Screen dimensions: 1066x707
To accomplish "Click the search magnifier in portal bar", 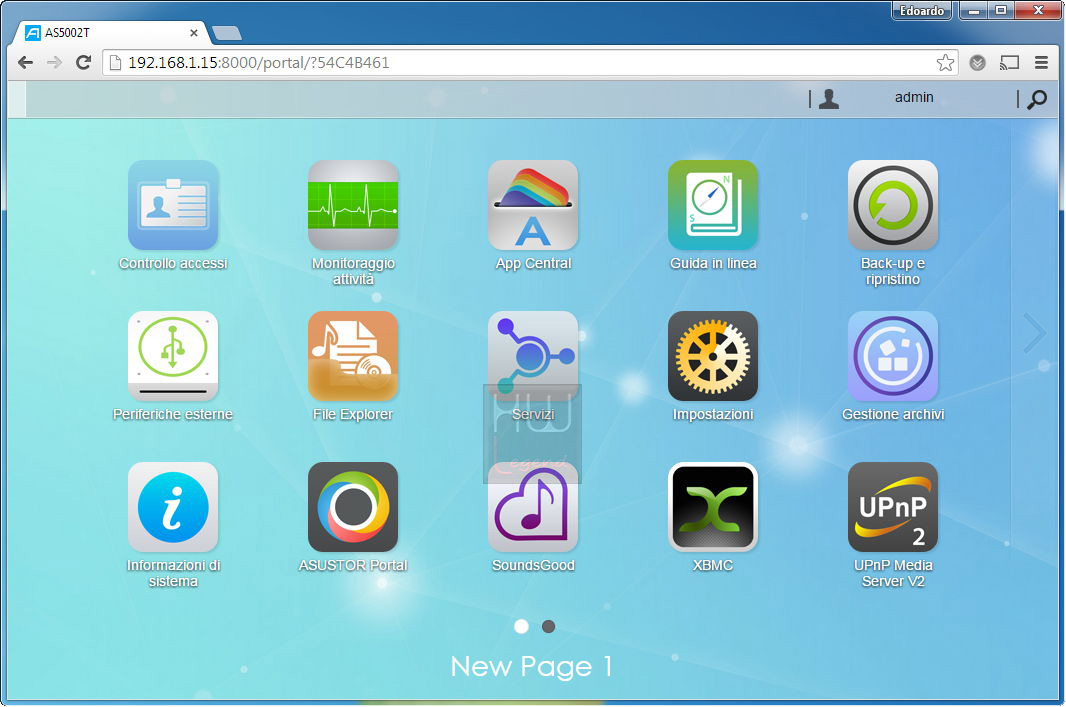I will [x=1037, y=99].
